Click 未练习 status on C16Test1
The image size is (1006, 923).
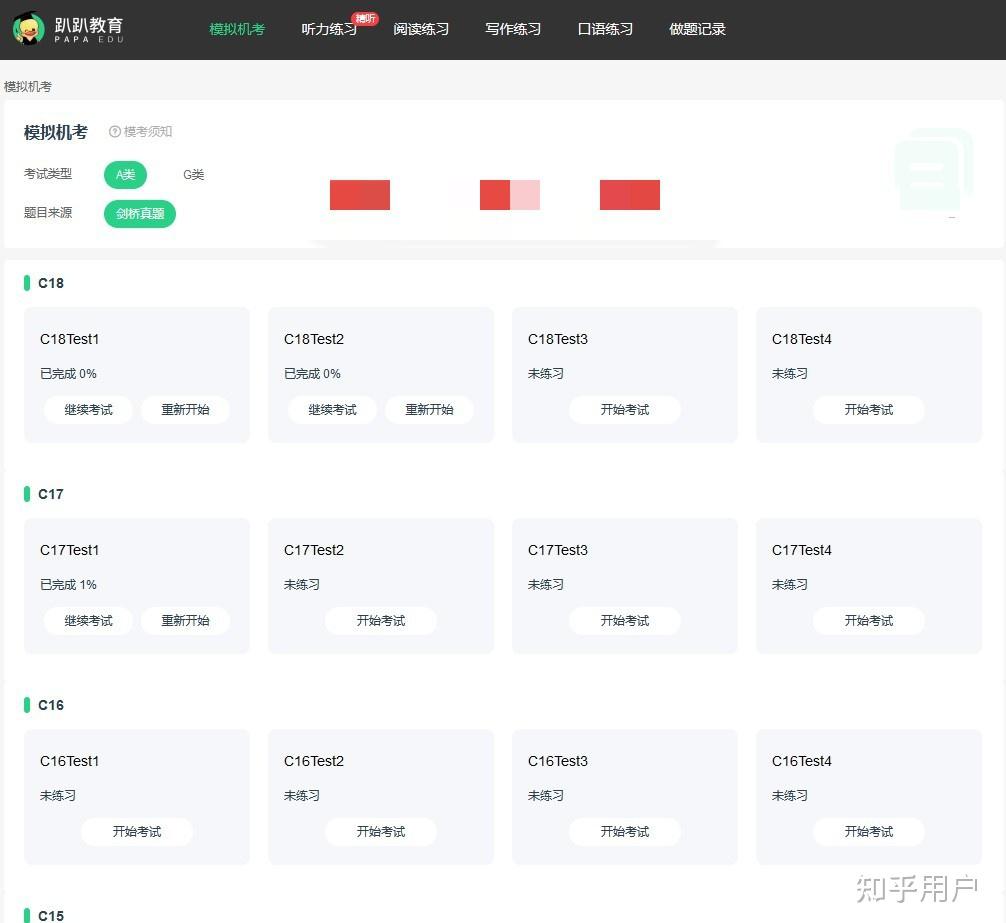58,795
